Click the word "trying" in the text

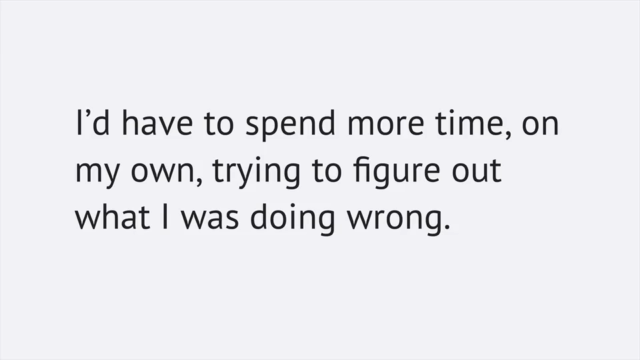tap(256, 172)
